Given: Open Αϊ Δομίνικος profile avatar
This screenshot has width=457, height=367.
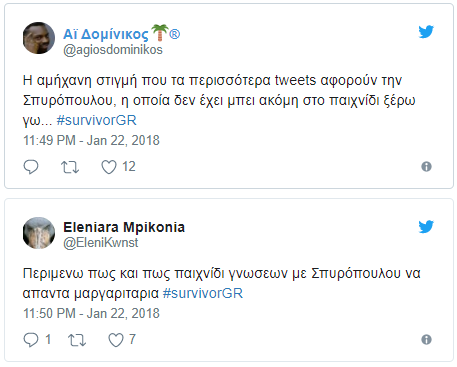Looking at the screenshot, I should (x=39, y=38).
